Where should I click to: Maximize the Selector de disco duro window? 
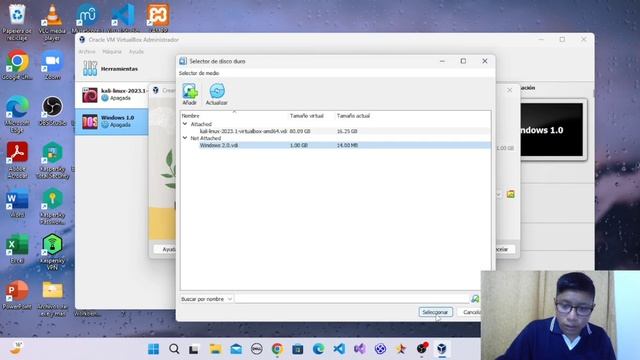pyautogui.click(x=463, y=61)
